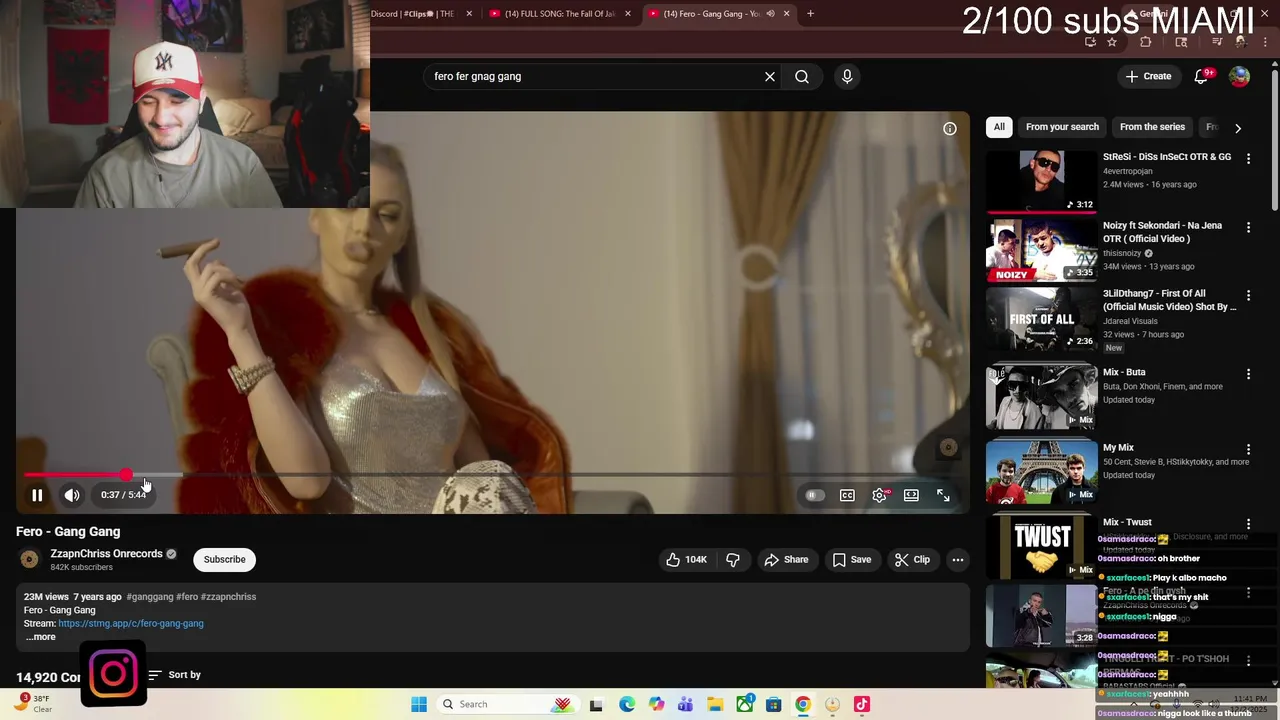
Task: Open the Noizy Na Jena OTR thumbnail
Action: pos(1041,250)
